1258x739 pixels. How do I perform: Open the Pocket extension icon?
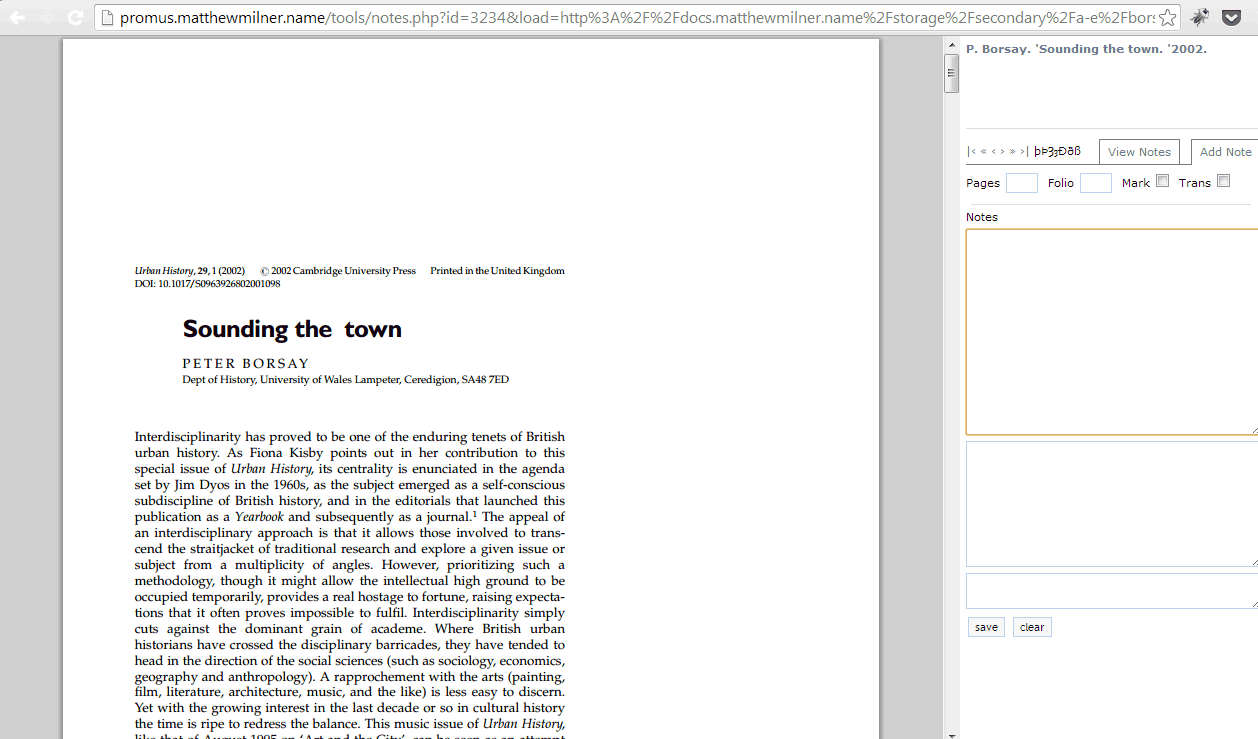point(1233,17)
